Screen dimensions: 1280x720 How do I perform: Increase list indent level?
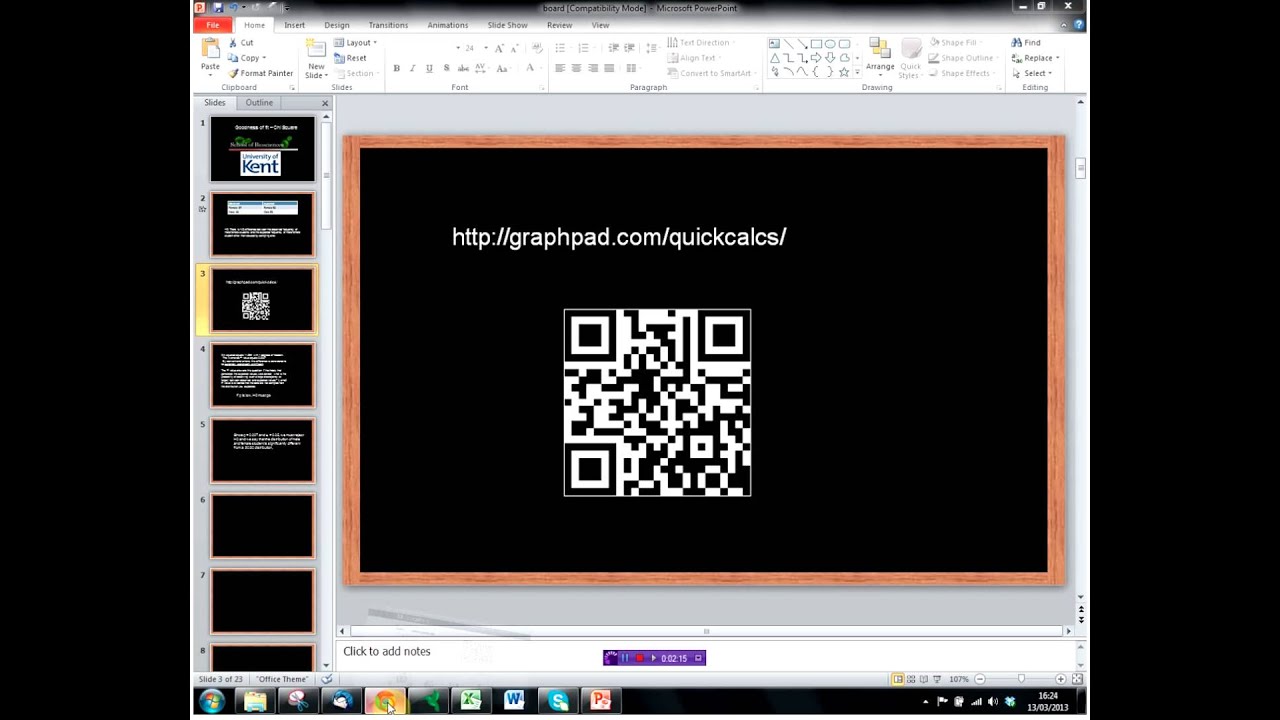(629, 47)
